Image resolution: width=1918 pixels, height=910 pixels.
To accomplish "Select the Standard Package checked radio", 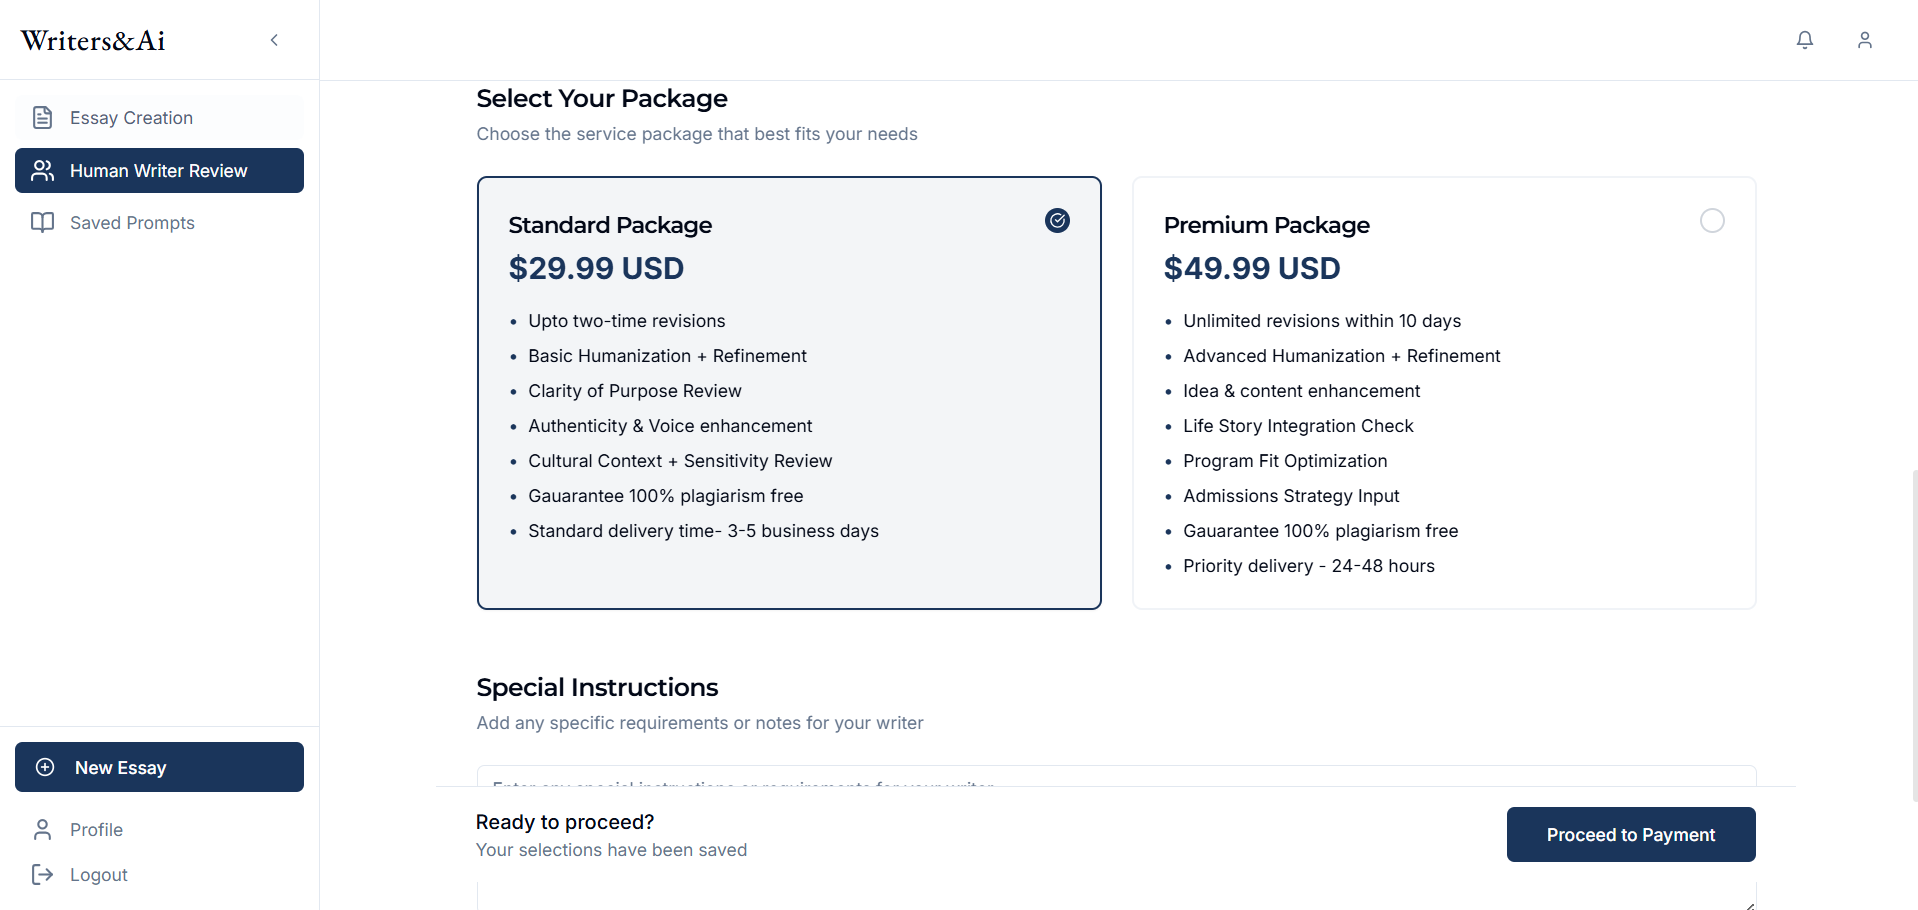I will coord(1057,221).
